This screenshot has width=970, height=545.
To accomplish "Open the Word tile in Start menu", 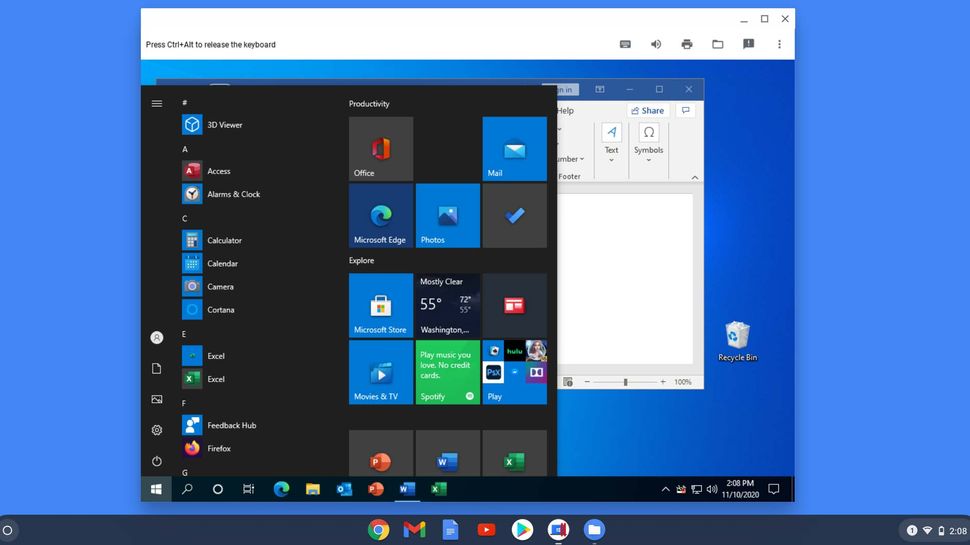I will coord(448,454).
